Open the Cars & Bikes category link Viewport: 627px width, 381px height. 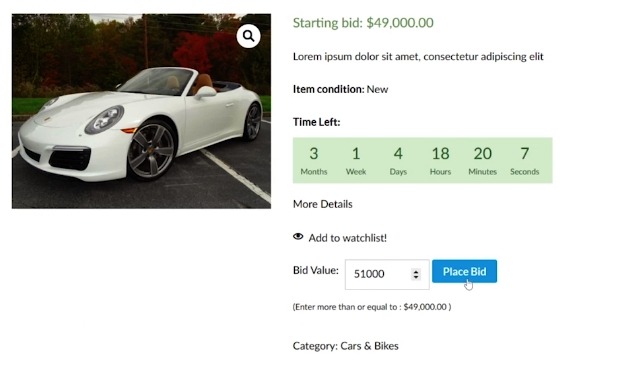click(369, 346)
